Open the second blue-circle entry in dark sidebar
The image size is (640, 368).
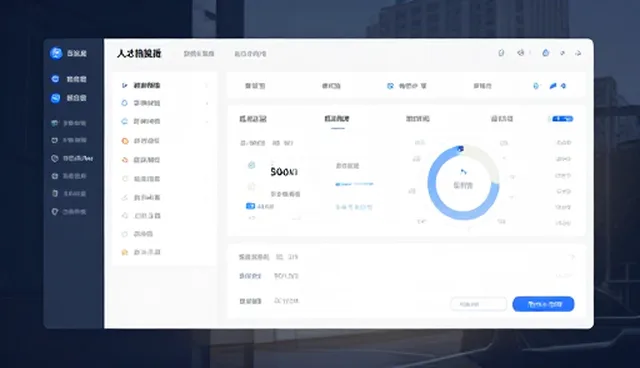69,98
